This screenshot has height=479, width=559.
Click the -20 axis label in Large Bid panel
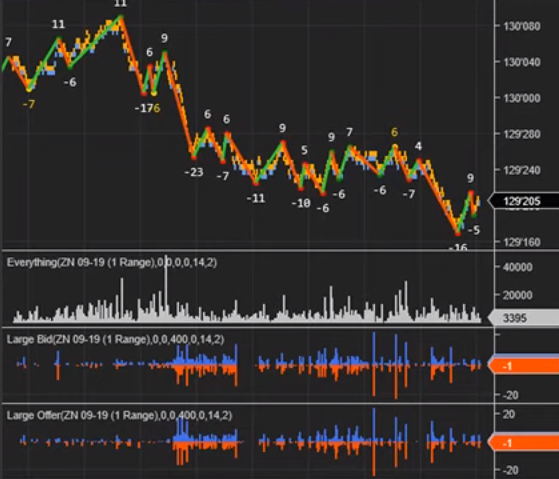[511, 395]
